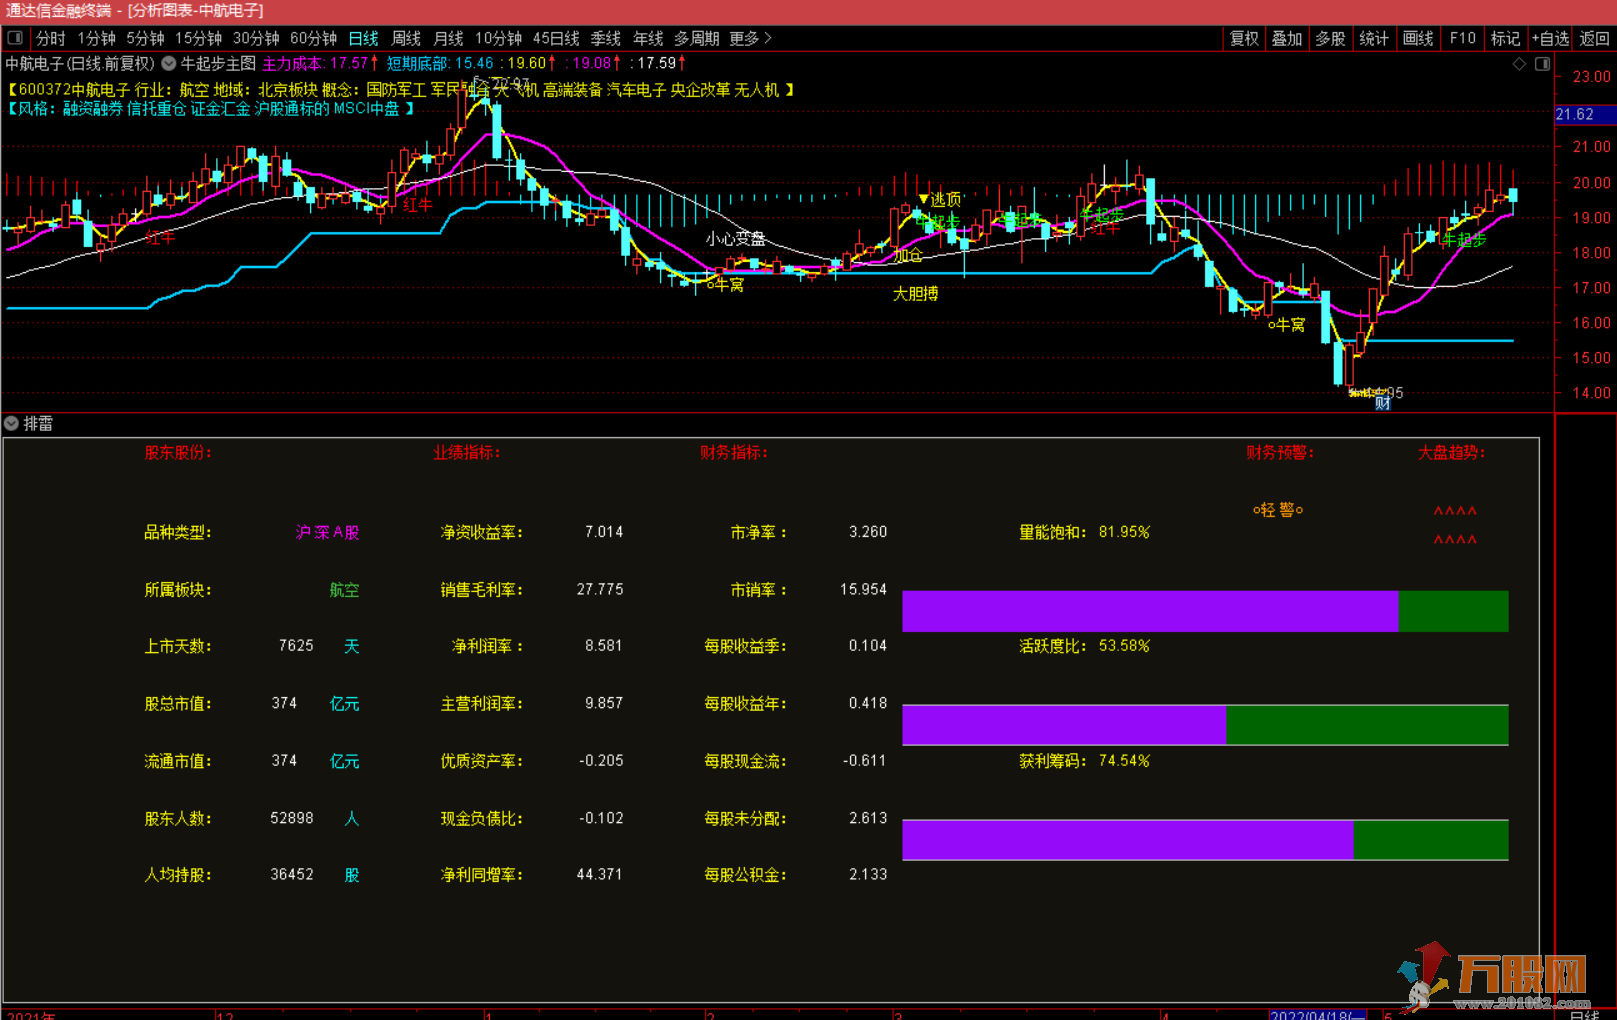The height and width of the screenshot is (1020, 1617).
Task: Toggle the right info panel icon
Action: 1543,64
